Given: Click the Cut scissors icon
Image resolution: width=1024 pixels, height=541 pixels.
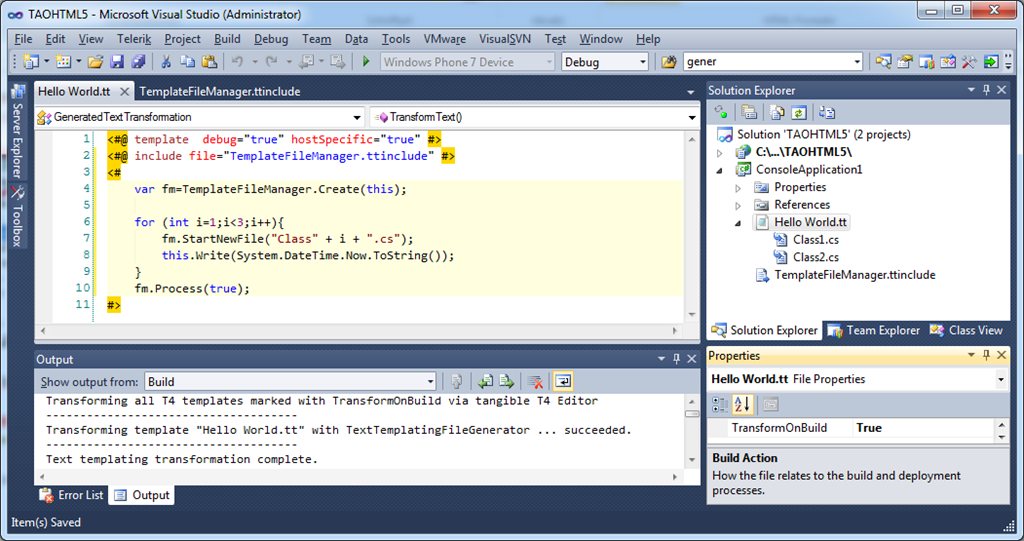Looking at the screenshot, I should click(x=167, y=62).
